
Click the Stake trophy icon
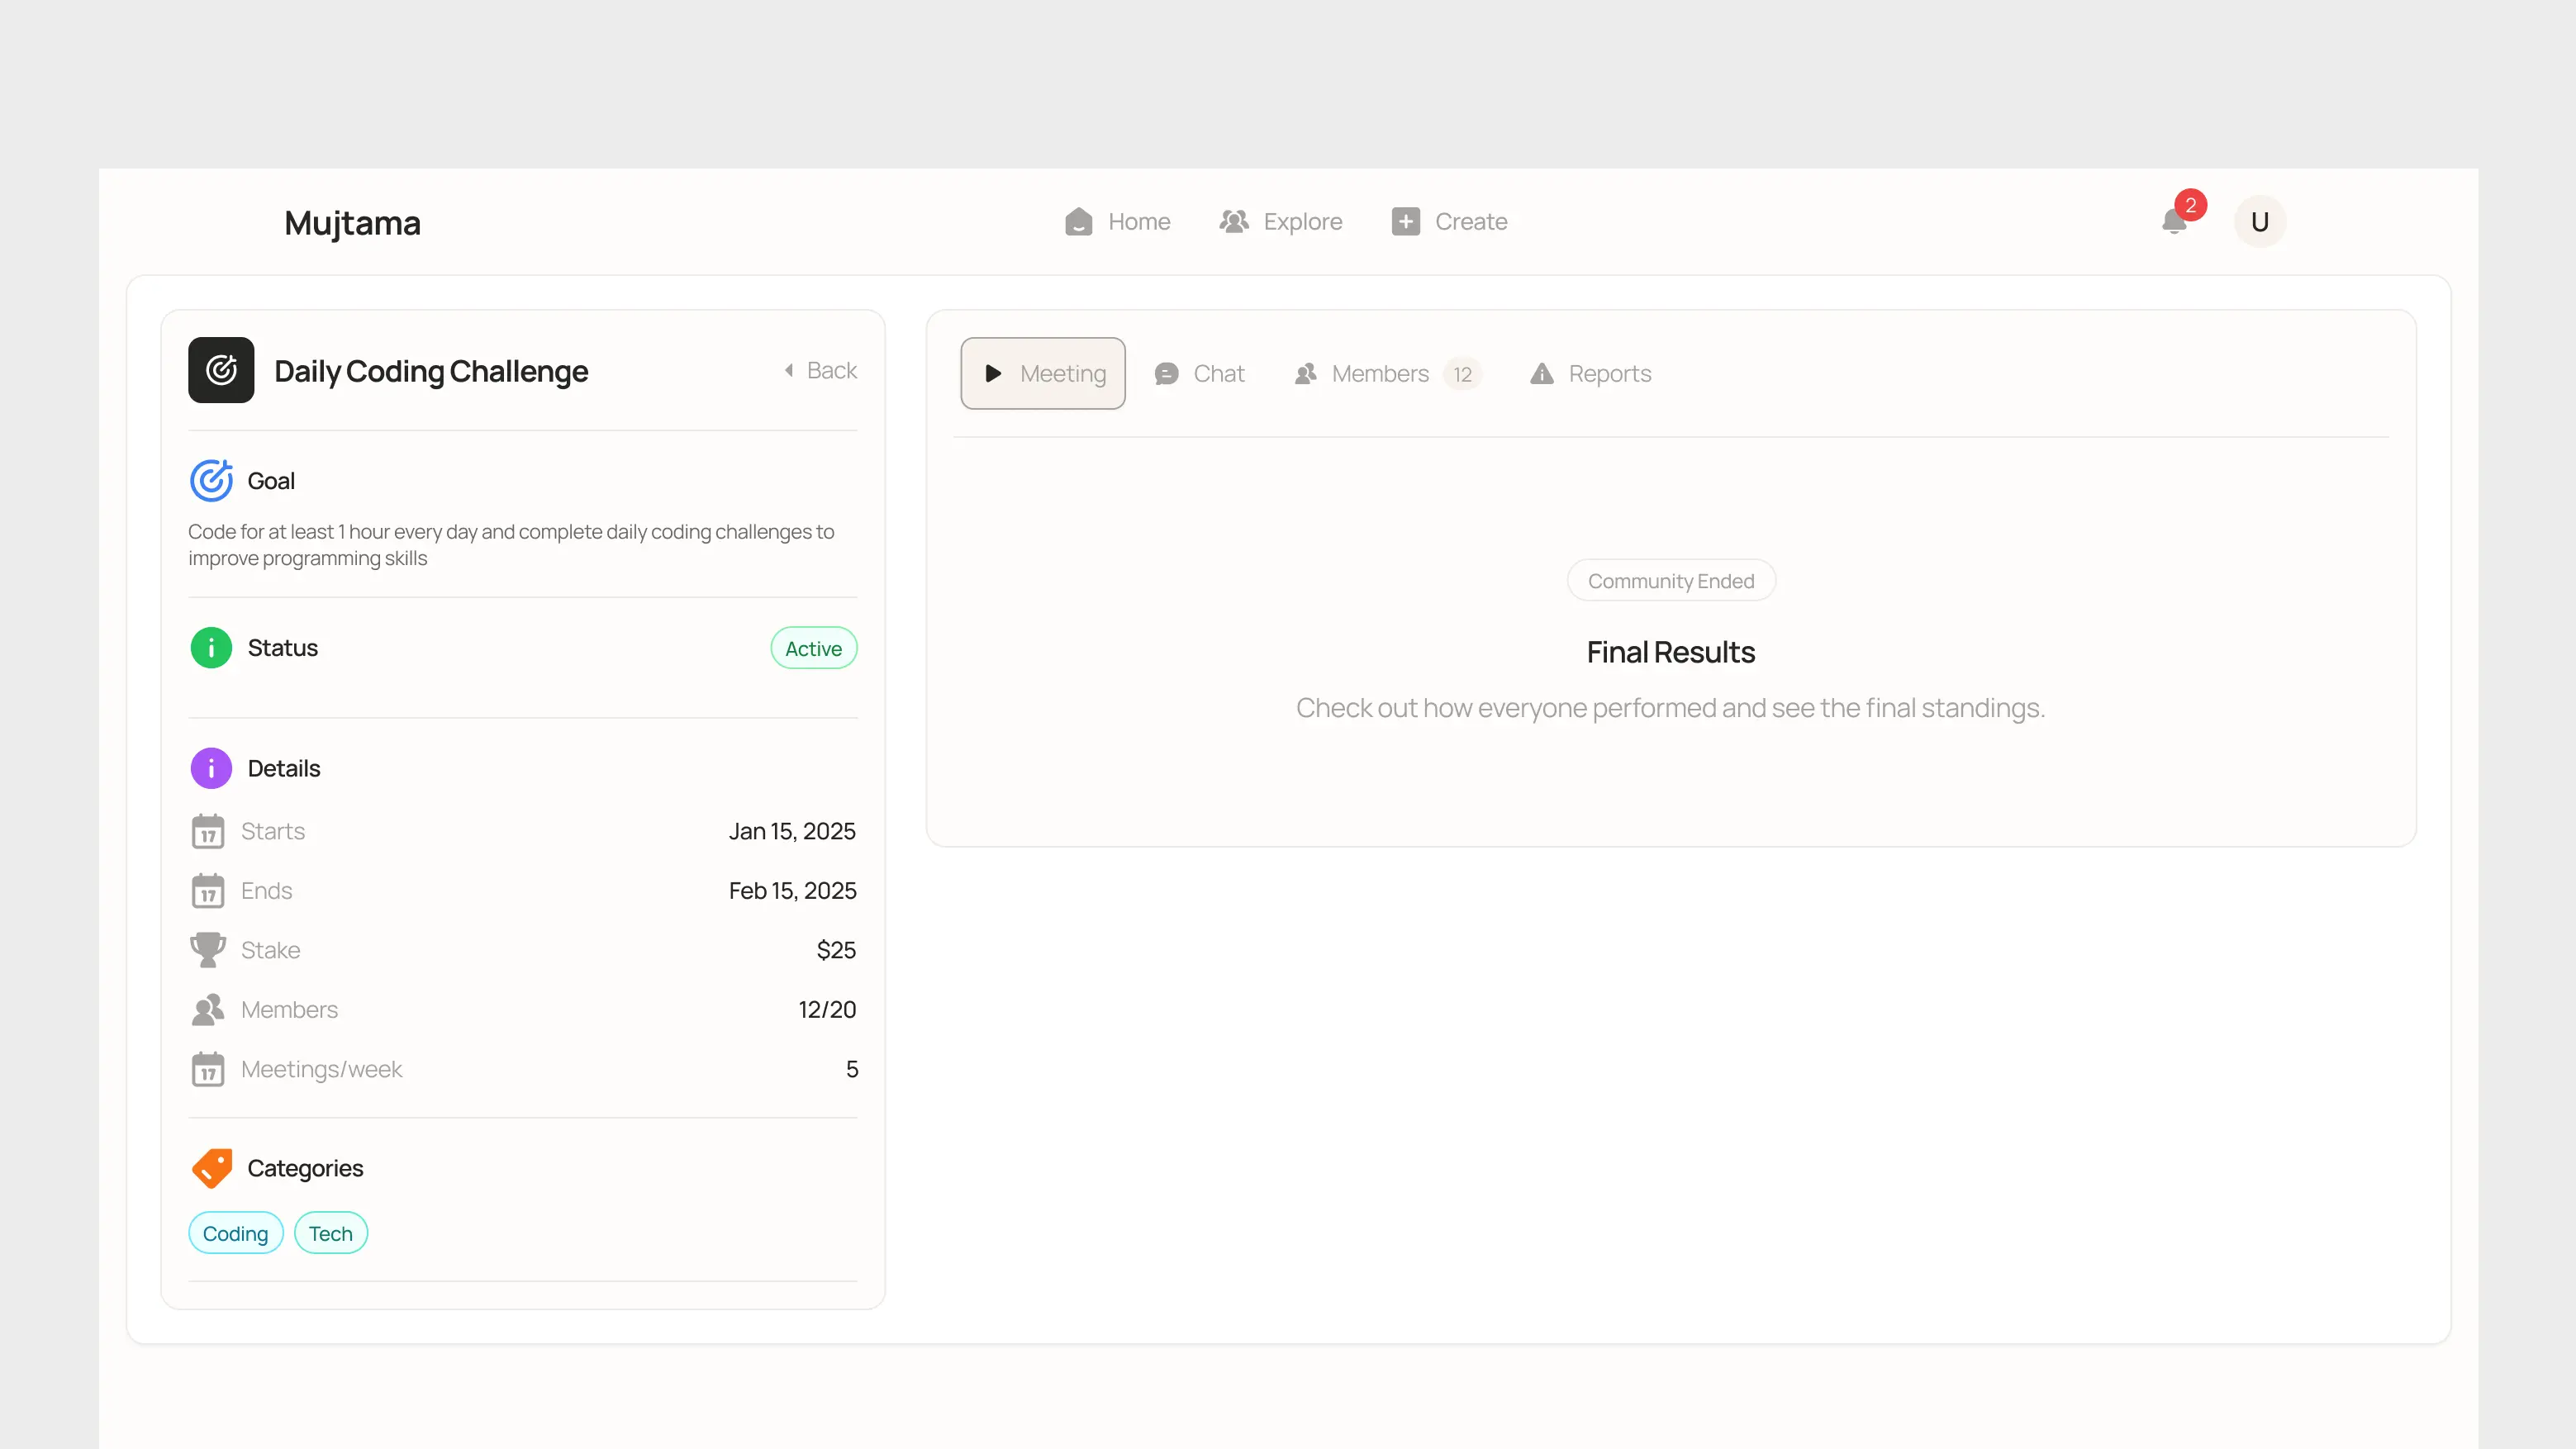pos(208,950)
